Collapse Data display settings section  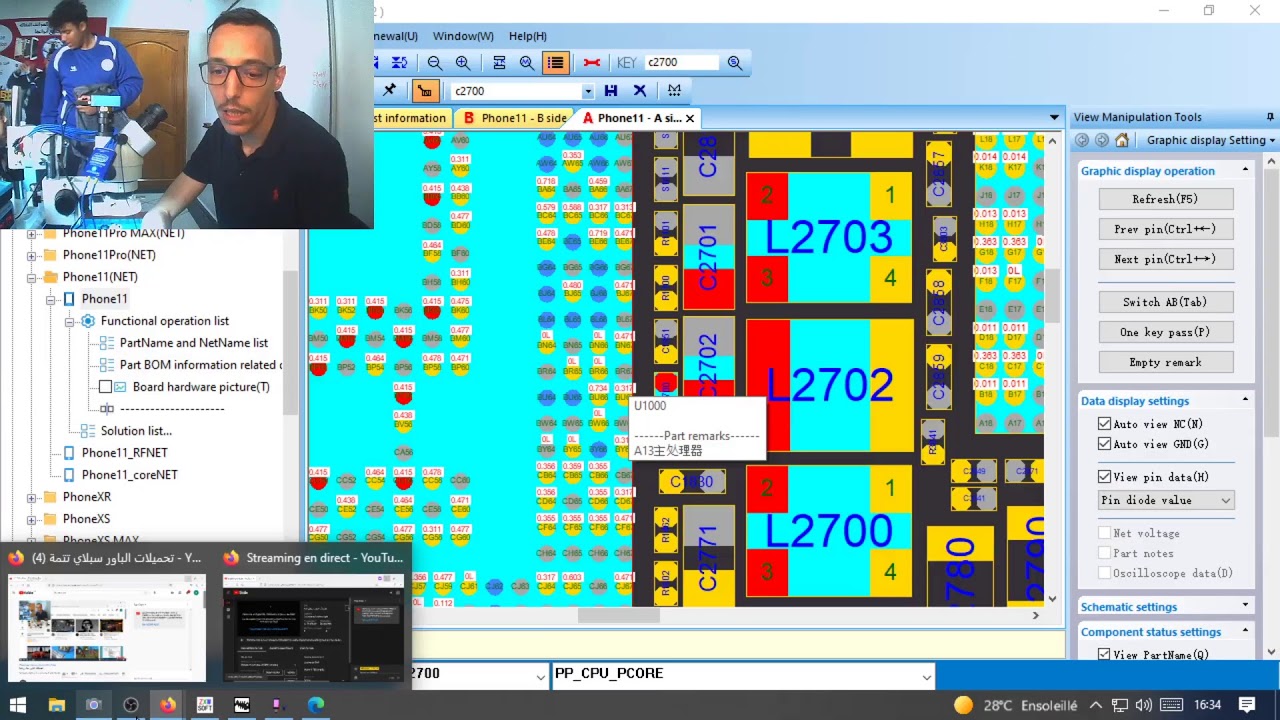pyautogui.click(x=1245, y=400)
